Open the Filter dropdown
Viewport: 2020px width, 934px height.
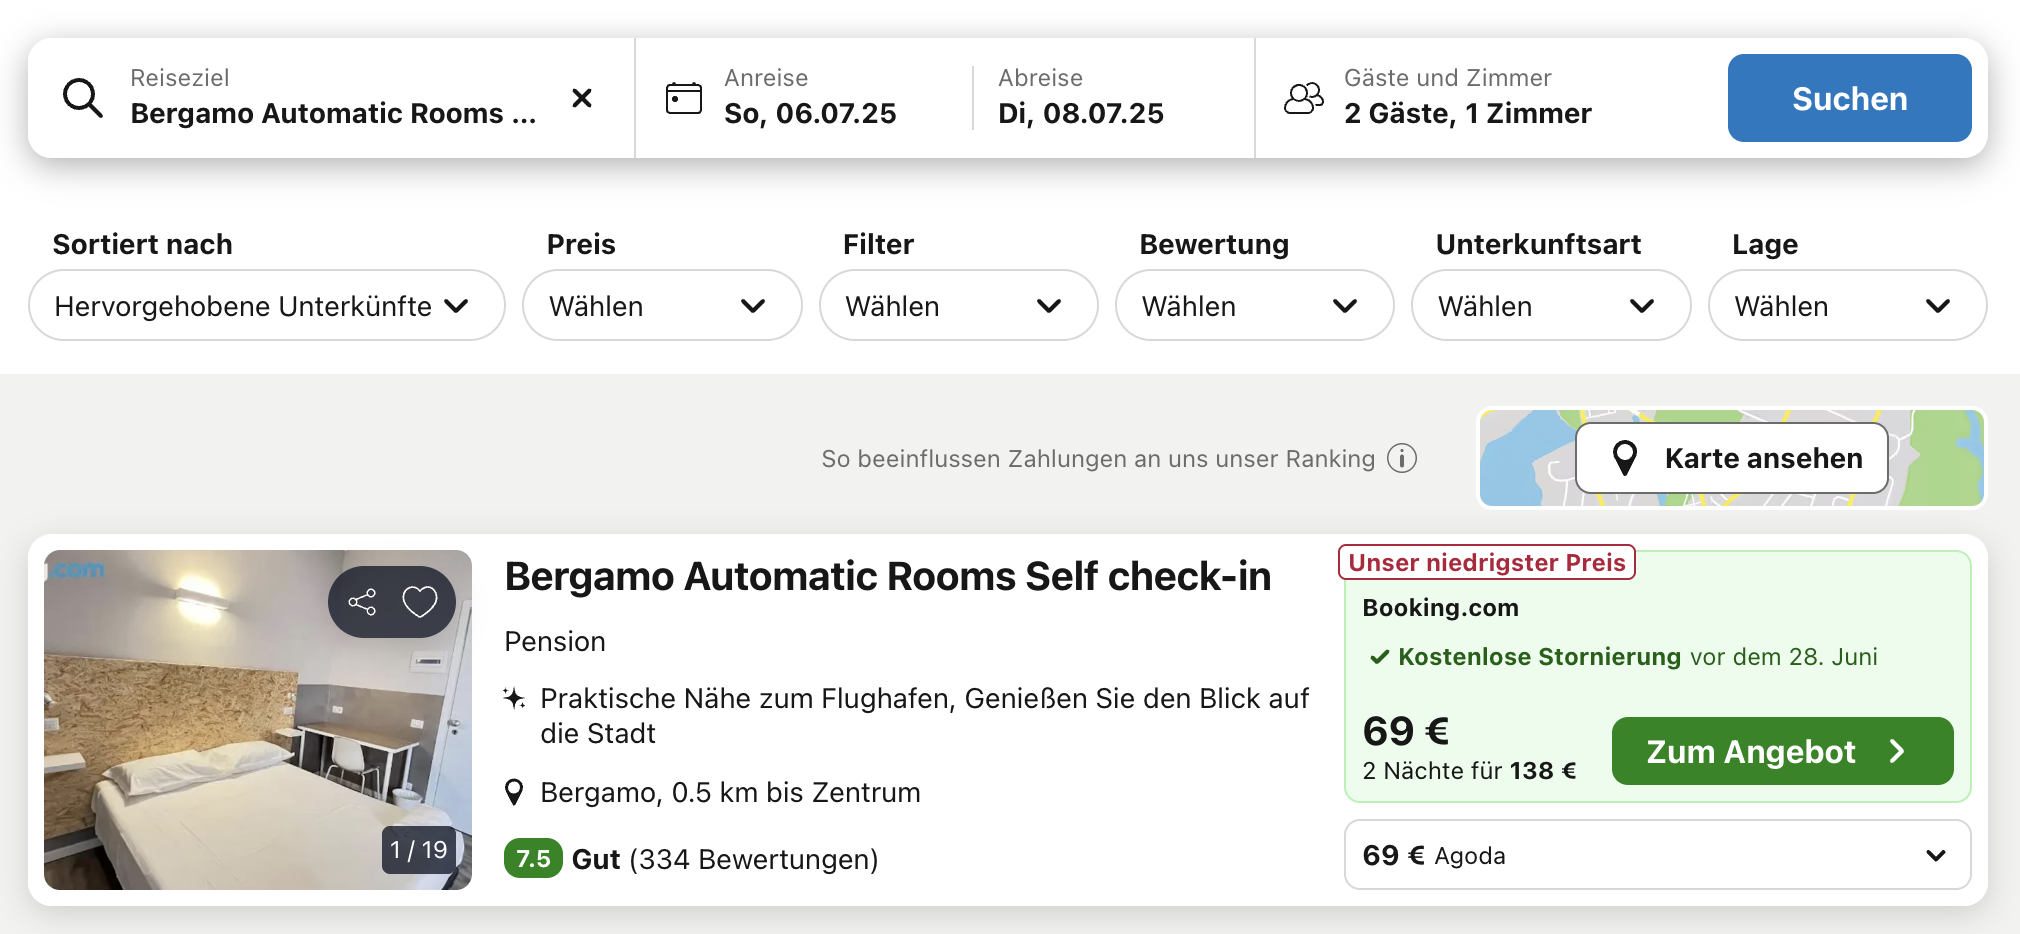click(x=958, y=305)
